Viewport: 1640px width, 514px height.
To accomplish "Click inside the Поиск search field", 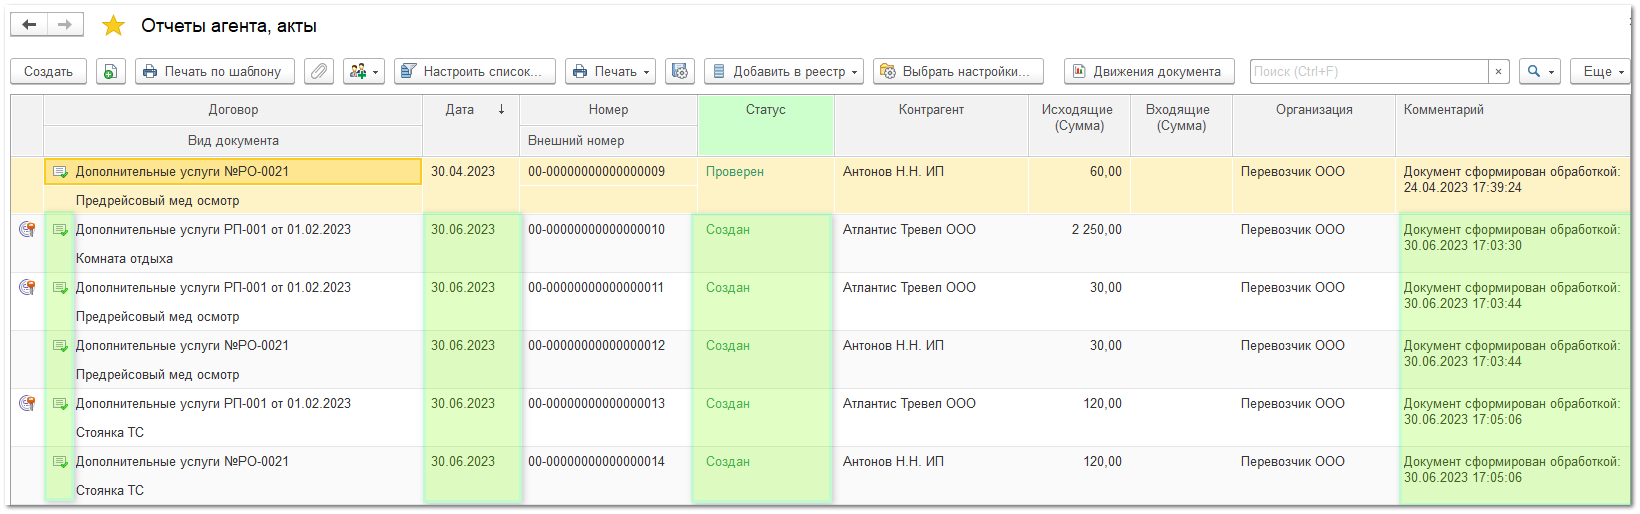I will click(1368, 72).
